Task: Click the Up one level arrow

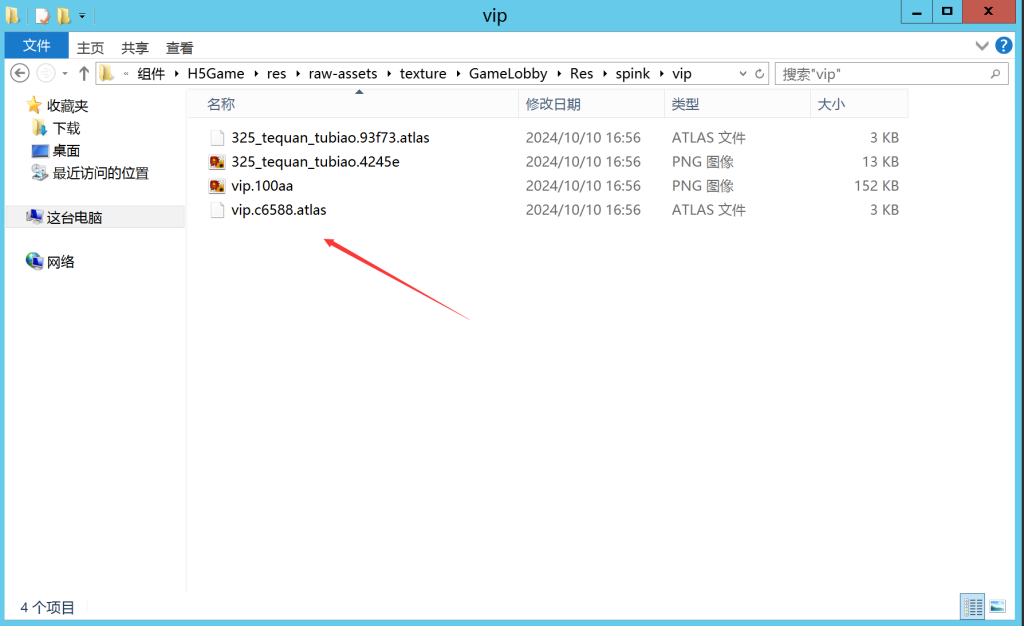Action: [84, 73]
